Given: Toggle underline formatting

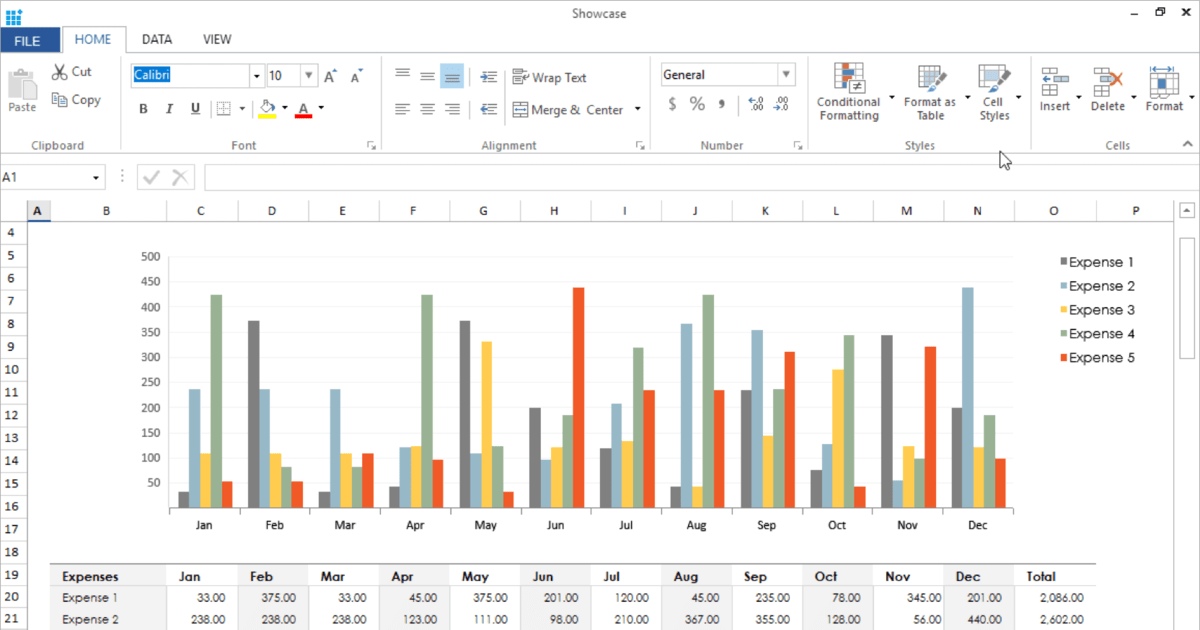Looking at the screenshot, I should (195, 109).
